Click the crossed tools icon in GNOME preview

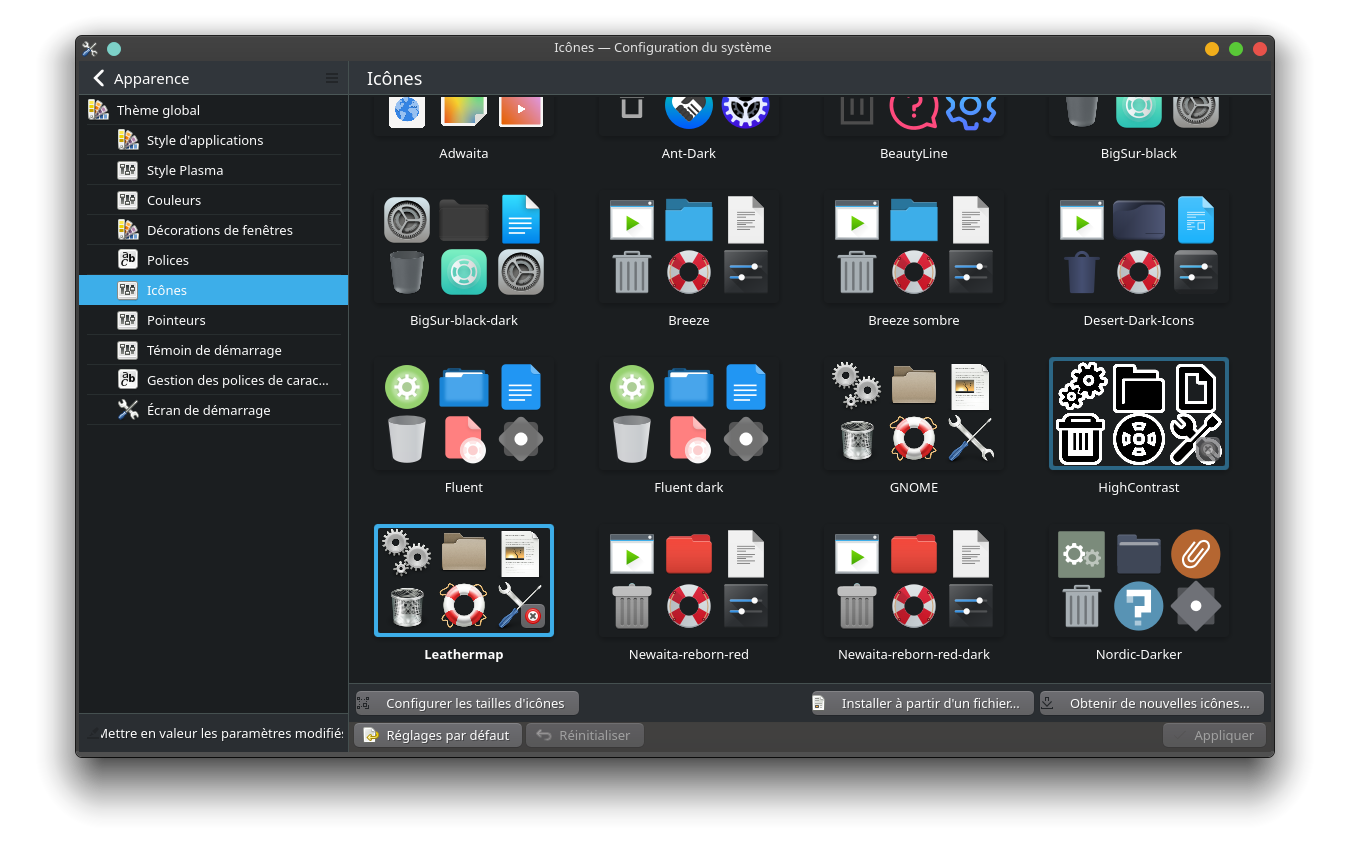pyautogui.click(x=970, y=438)
